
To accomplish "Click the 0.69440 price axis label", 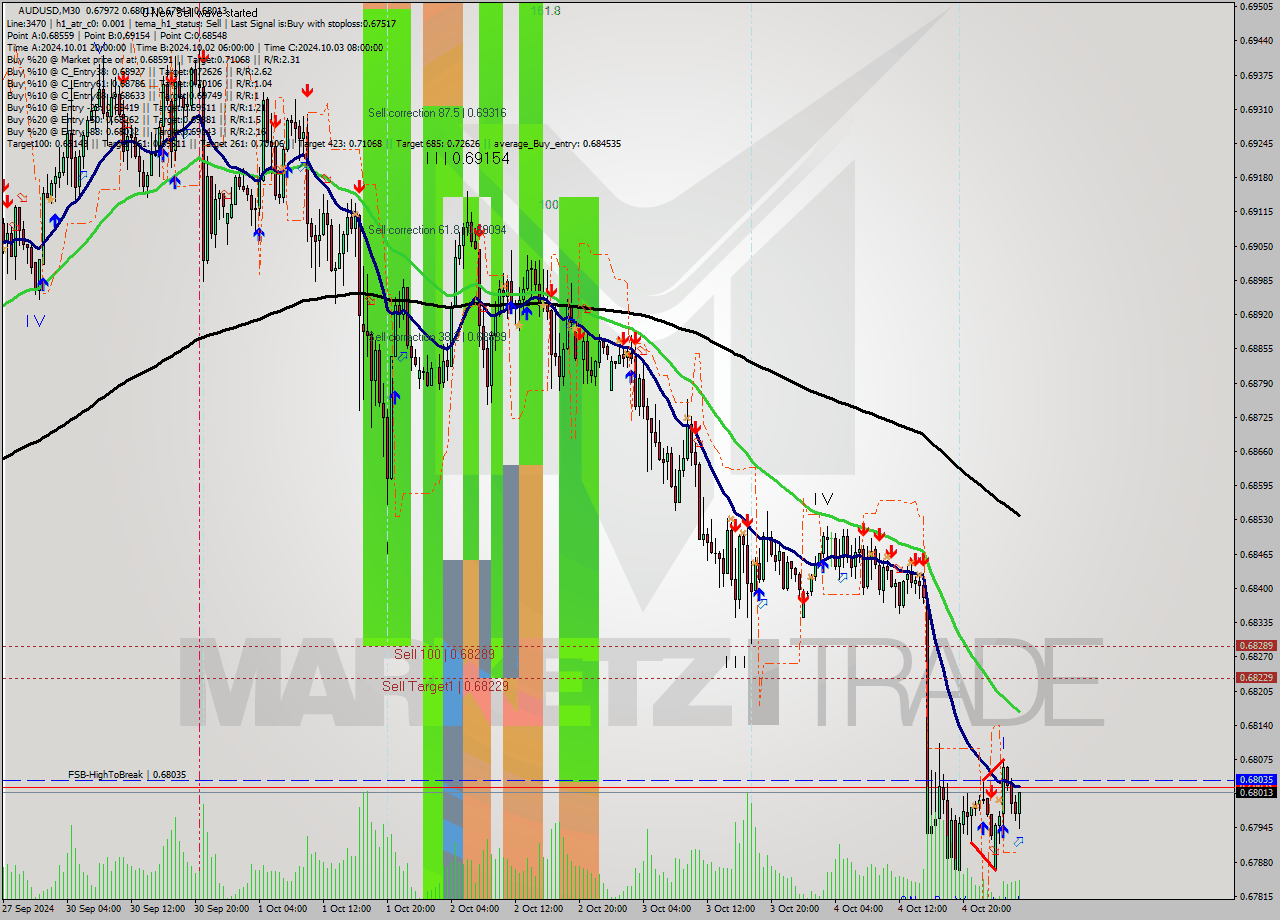I will [1256, 41].
